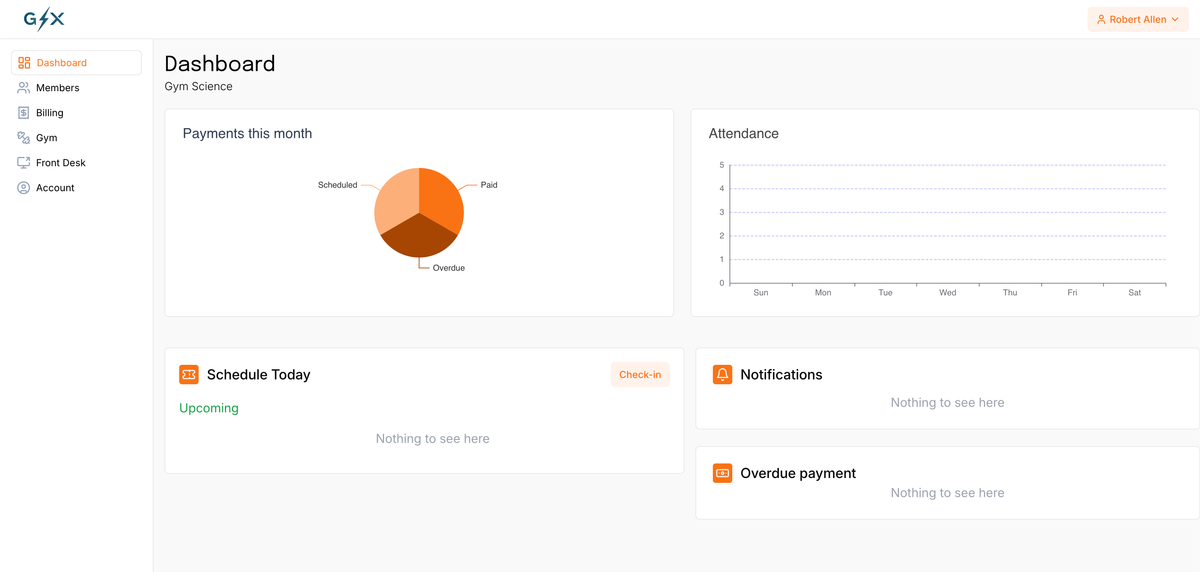1200x572 pixels.
Task: Click the Dashboard page title
Action: (220, 63)
